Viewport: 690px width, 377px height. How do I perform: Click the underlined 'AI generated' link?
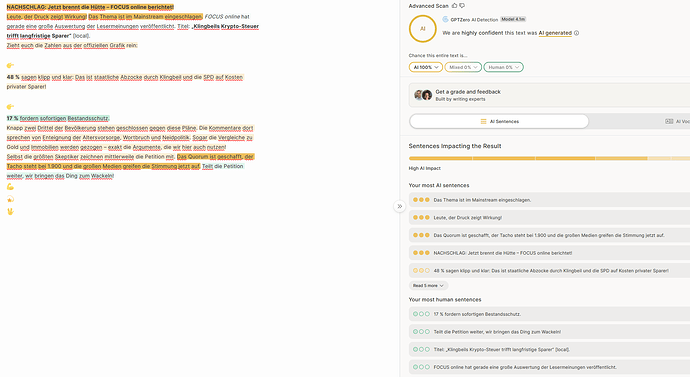555,33
